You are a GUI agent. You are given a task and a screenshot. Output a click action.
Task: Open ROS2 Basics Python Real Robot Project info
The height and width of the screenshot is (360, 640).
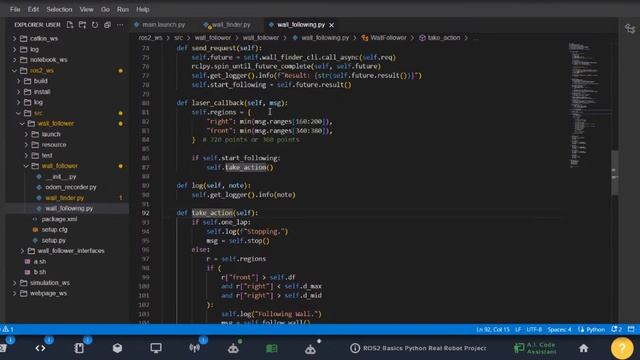419,348
